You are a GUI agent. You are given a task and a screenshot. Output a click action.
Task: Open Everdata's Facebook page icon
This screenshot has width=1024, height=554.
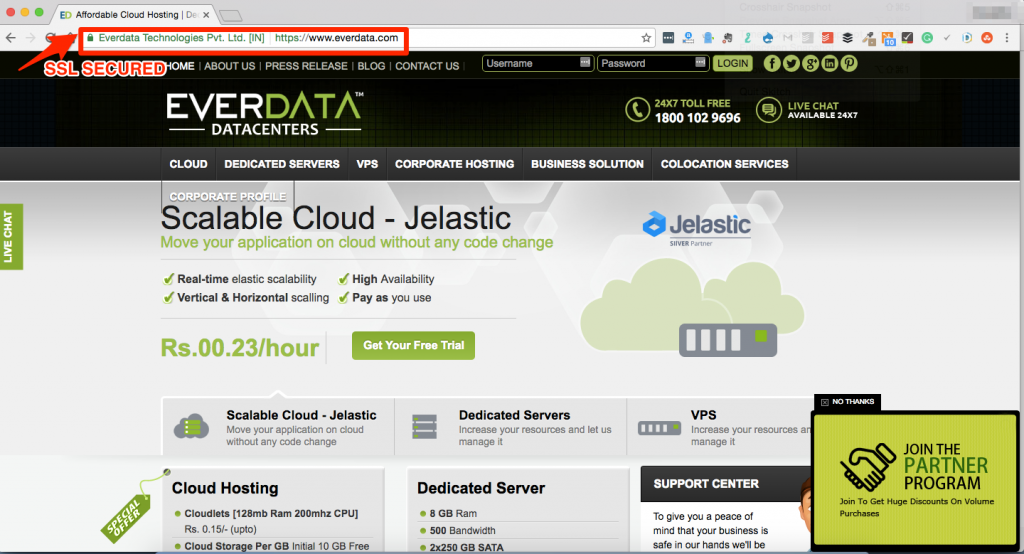click(x=772, y=63)
